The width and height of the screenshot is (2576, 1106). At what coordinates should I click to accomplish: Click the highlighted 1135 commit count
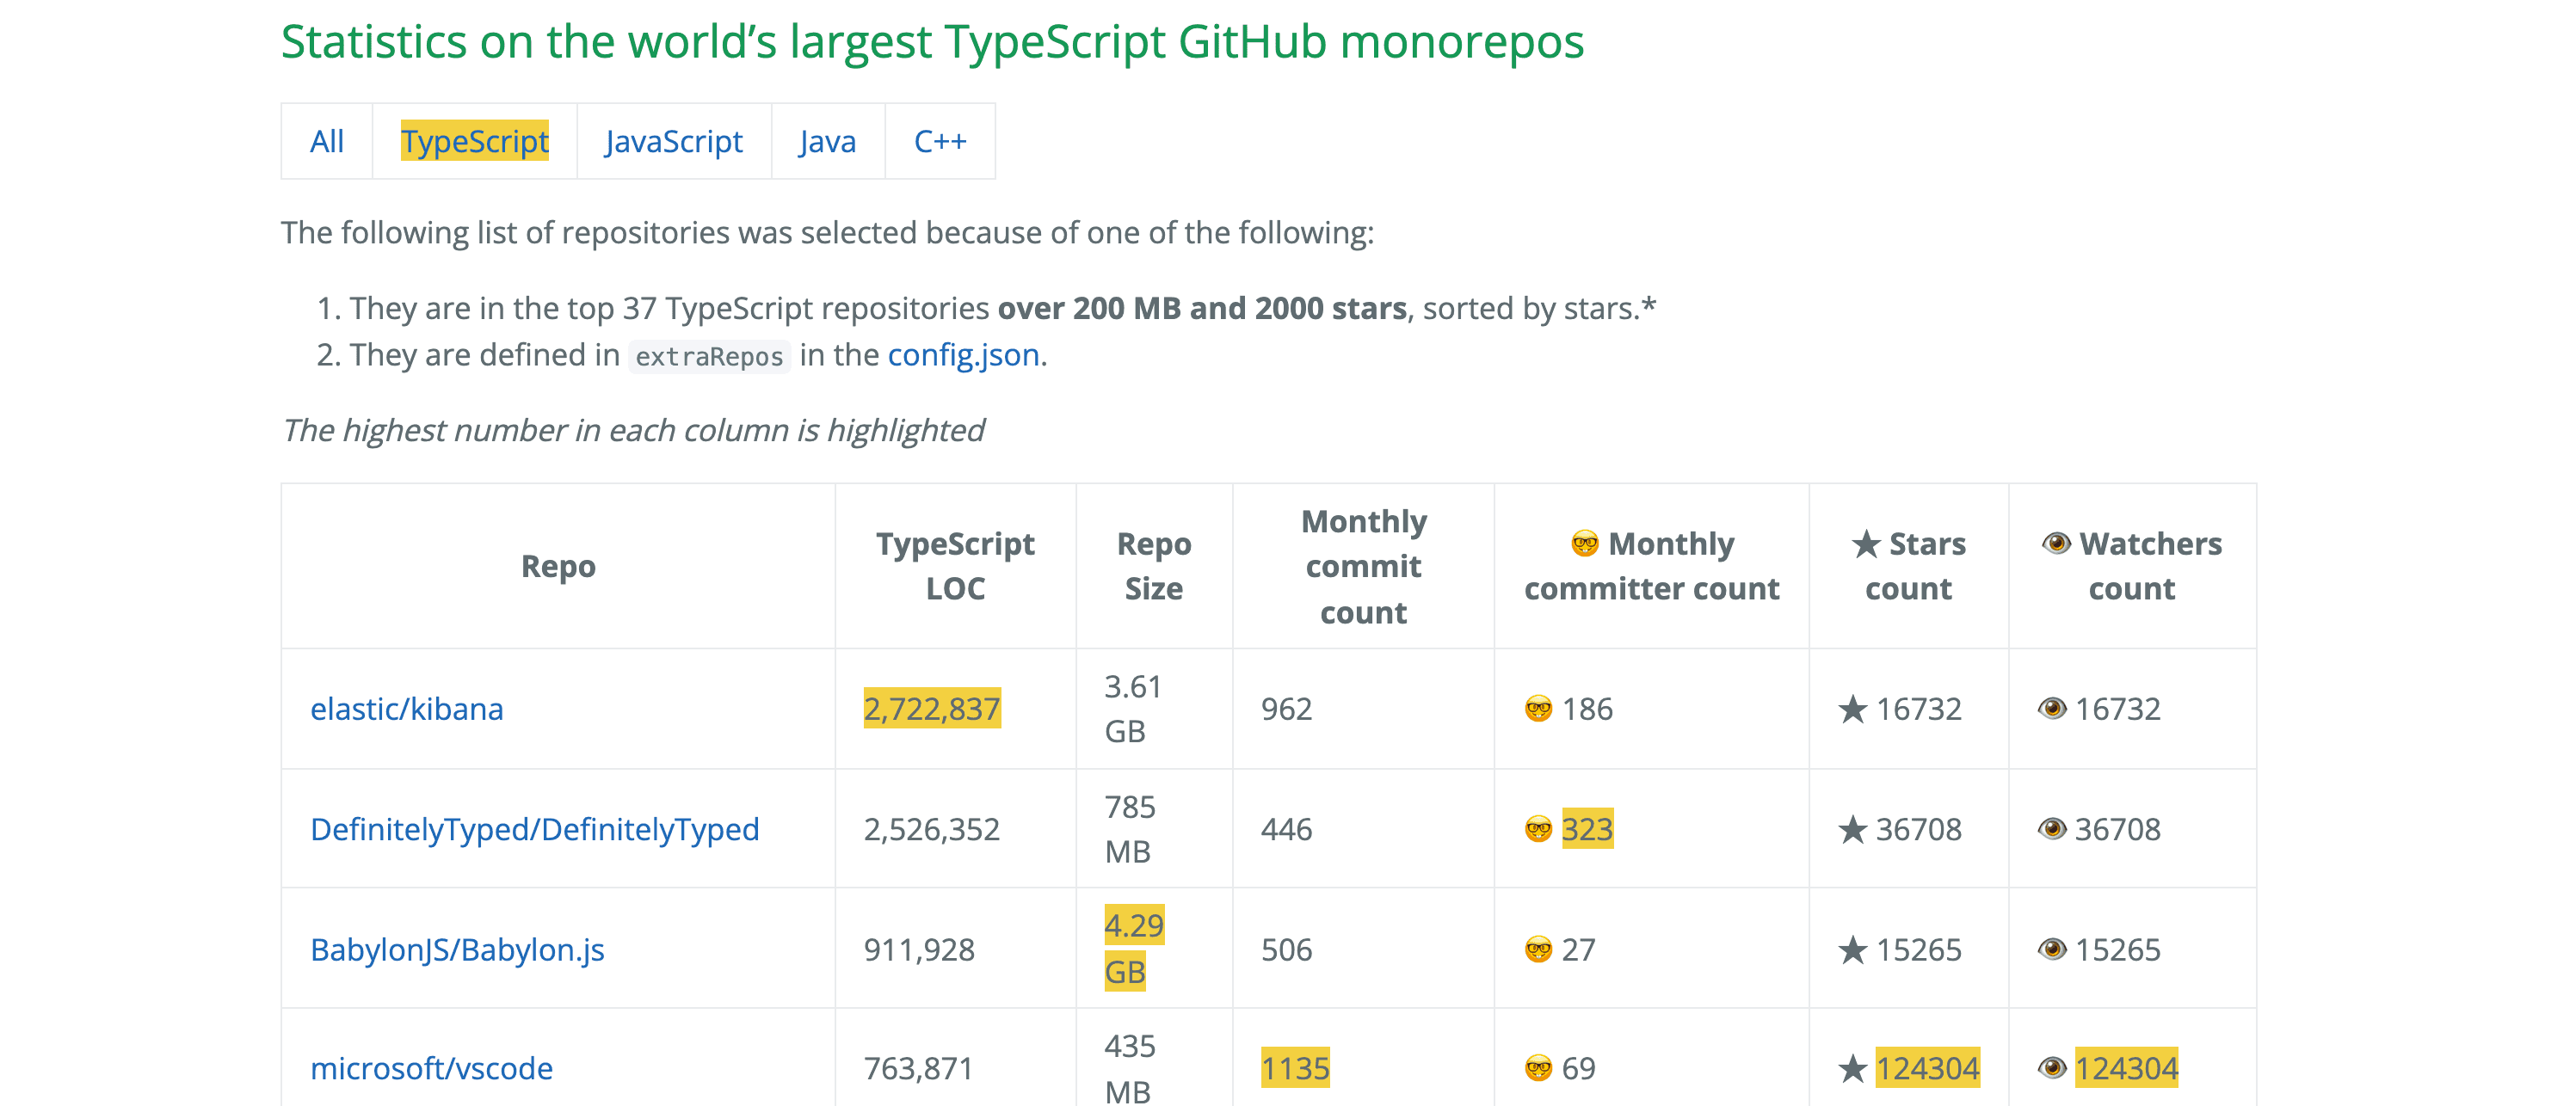[x=1295, y=1068]
